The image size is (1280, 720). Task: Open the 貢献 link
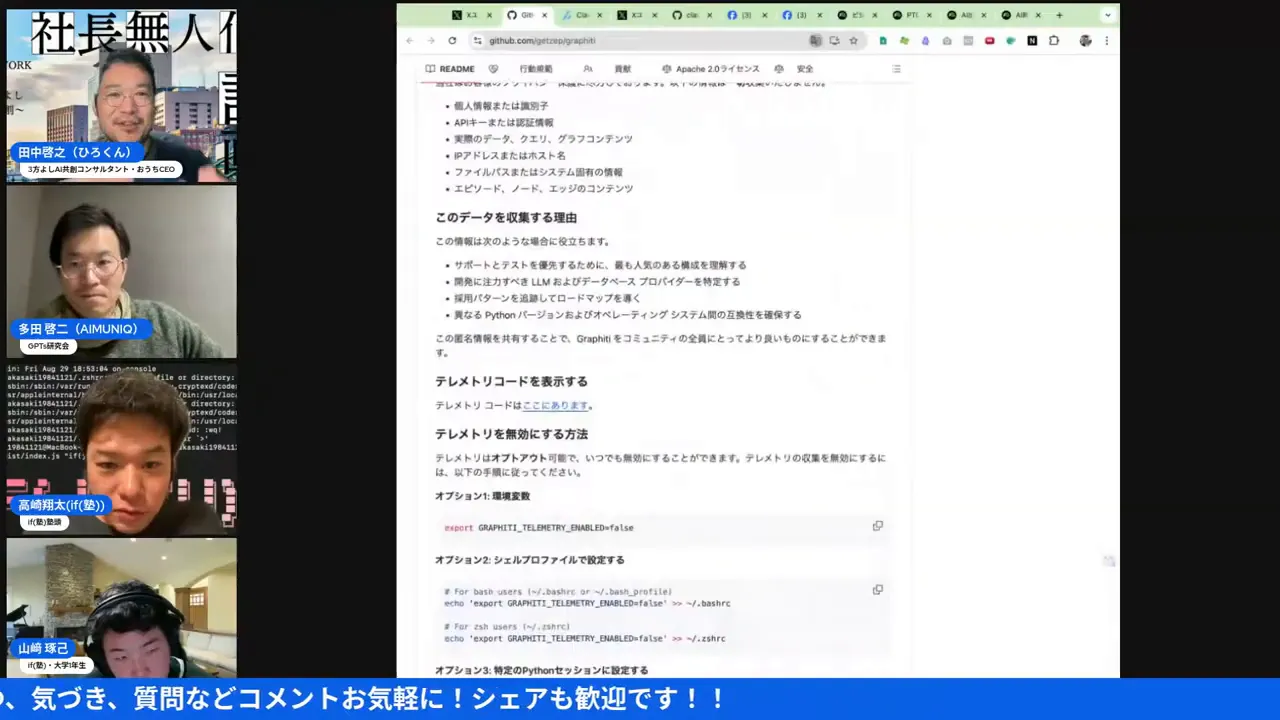click(622, 68)
